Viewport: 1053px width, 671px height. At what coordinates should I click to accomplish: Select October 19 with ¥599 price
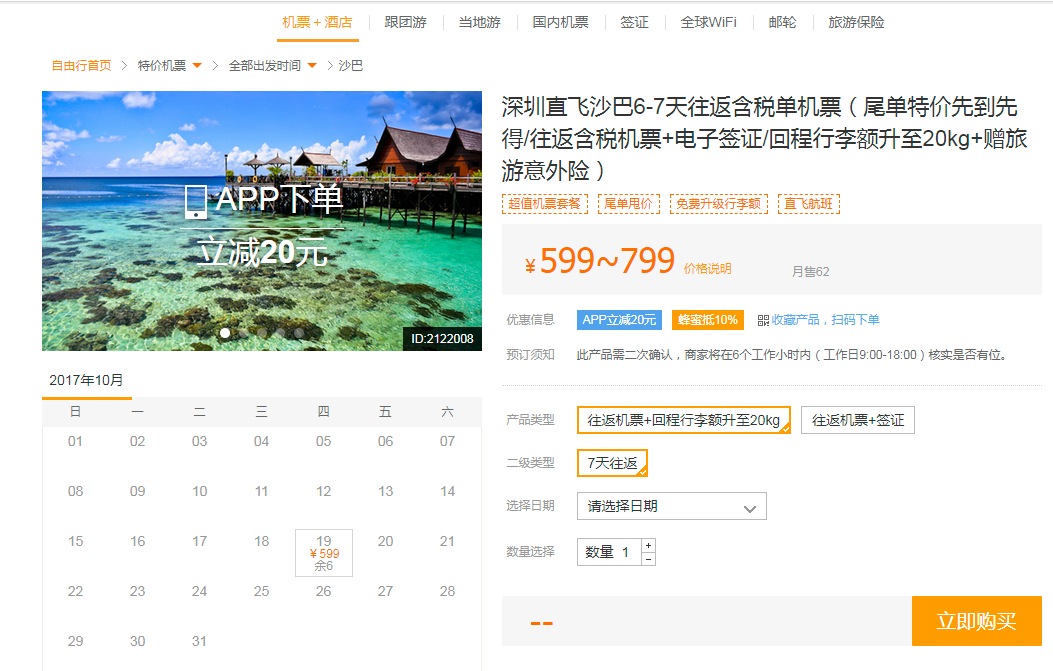(x=324, y=553)
